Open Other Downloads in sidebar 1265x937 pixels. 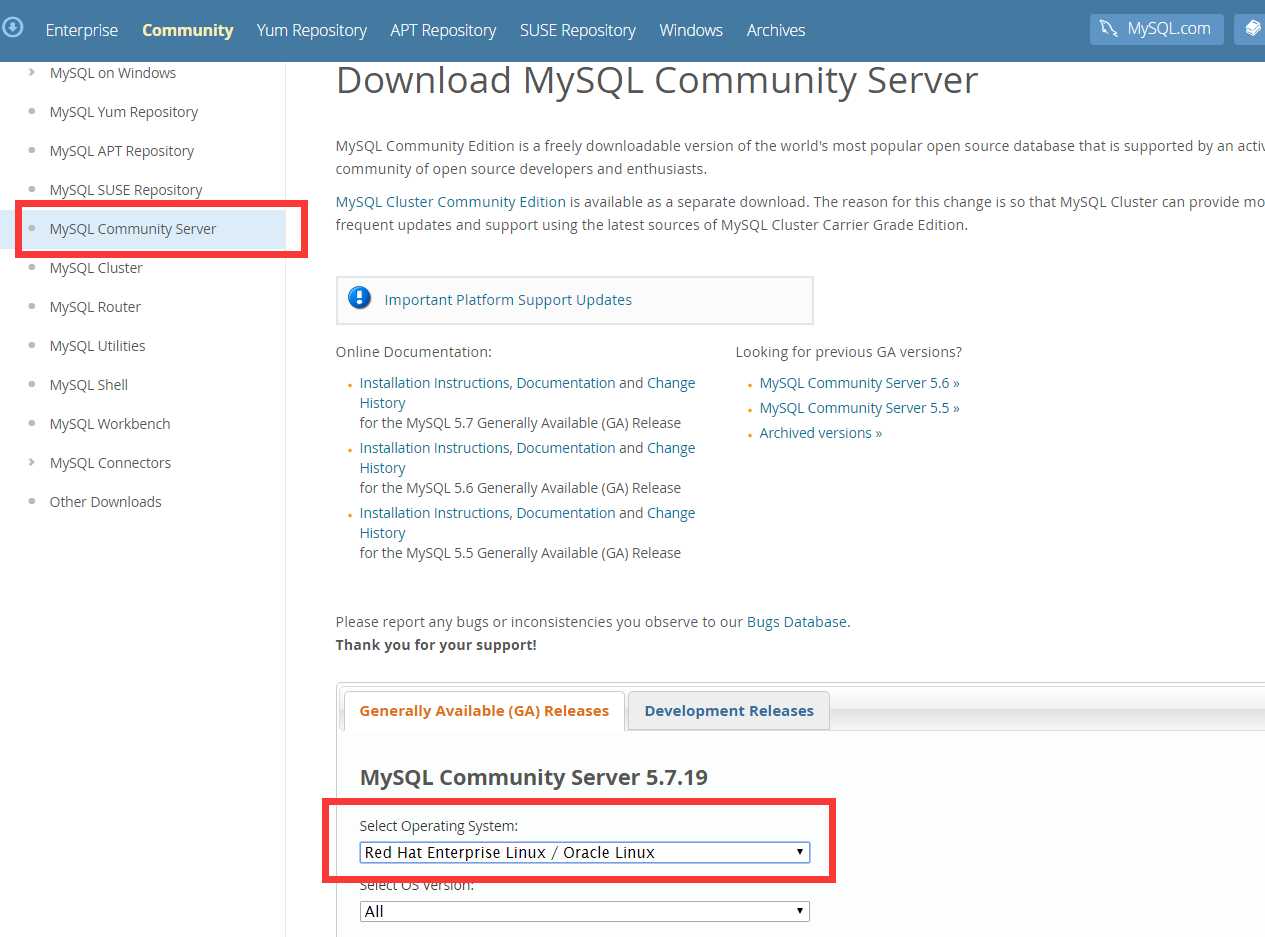(106, 502)
